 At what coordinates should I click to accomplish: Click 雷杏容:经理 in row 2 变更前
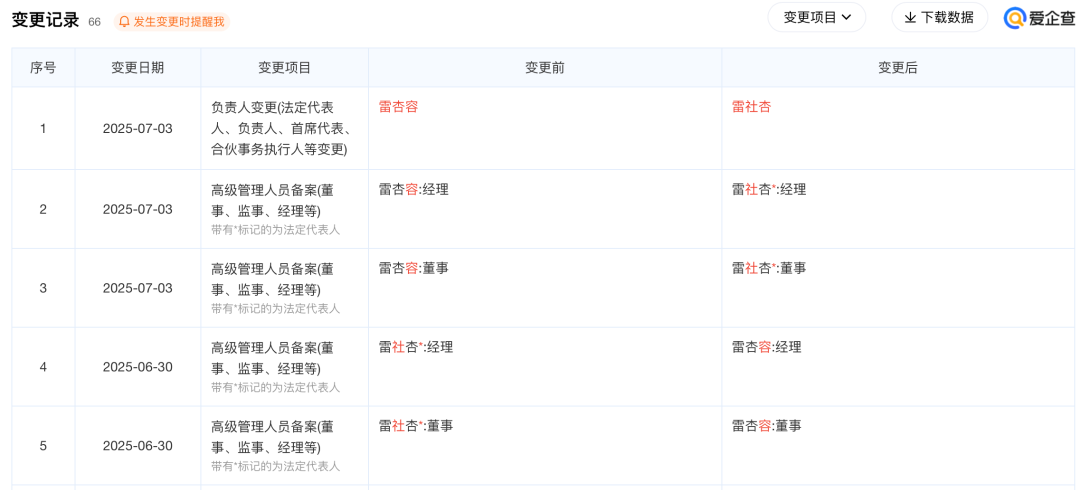click(x=413, y=189)
